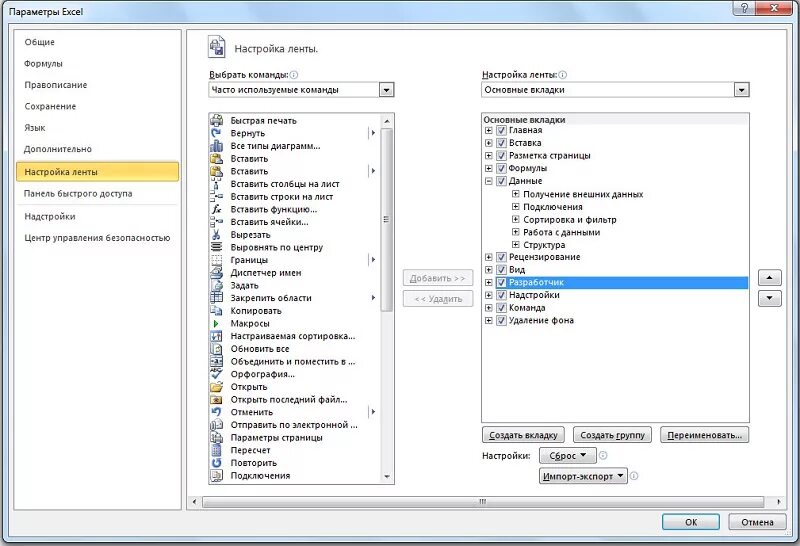Click the Границы borders icon
The height and width of the screenshot is (546, 800).
(x=216, y=260)
